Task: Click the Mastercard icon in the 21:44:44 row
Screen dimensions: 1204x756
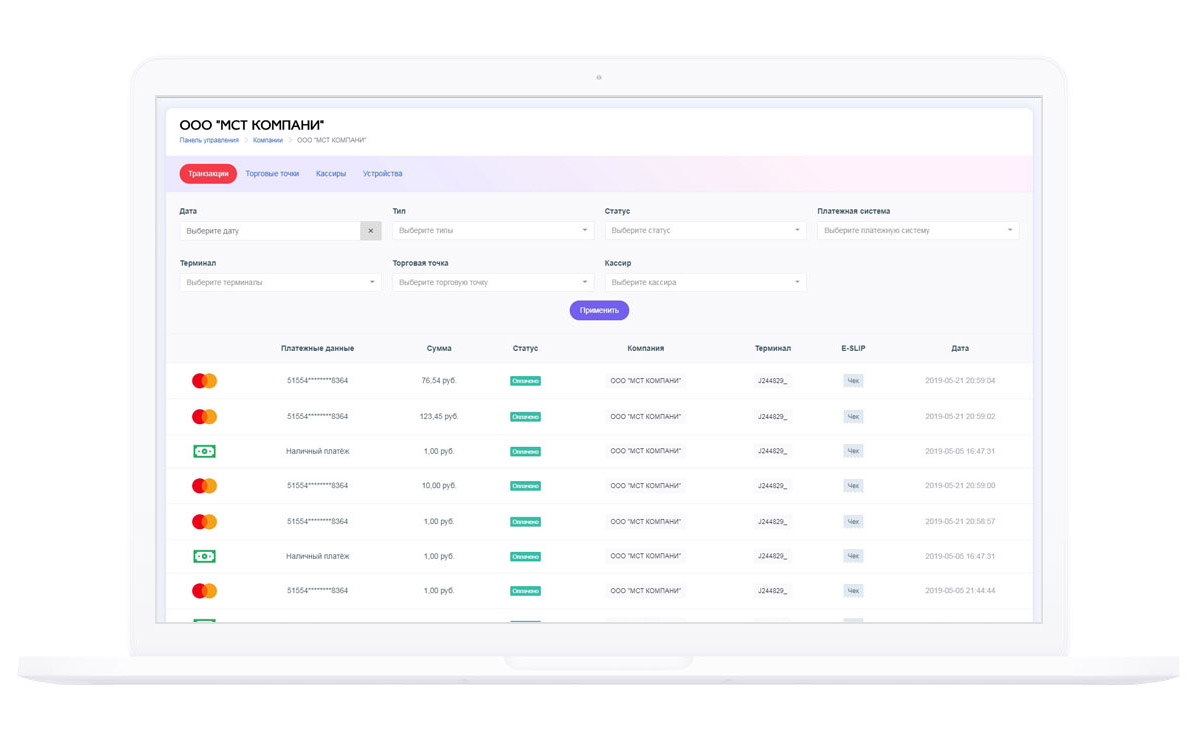Action: click(x=204, y=591)
